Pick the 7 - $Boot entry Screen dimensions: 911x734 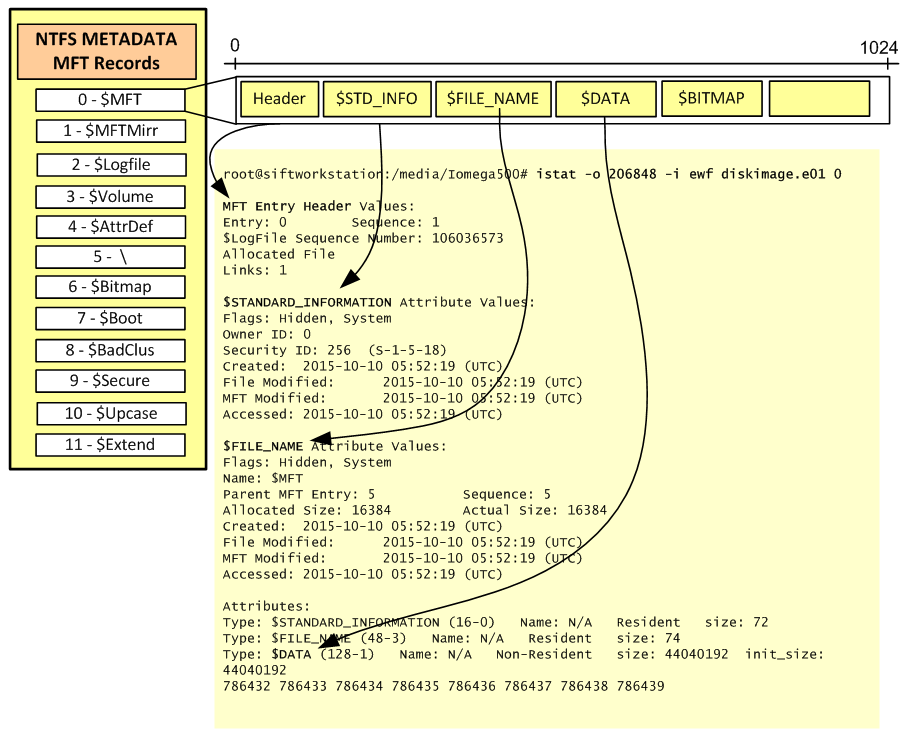coord(110,319)
